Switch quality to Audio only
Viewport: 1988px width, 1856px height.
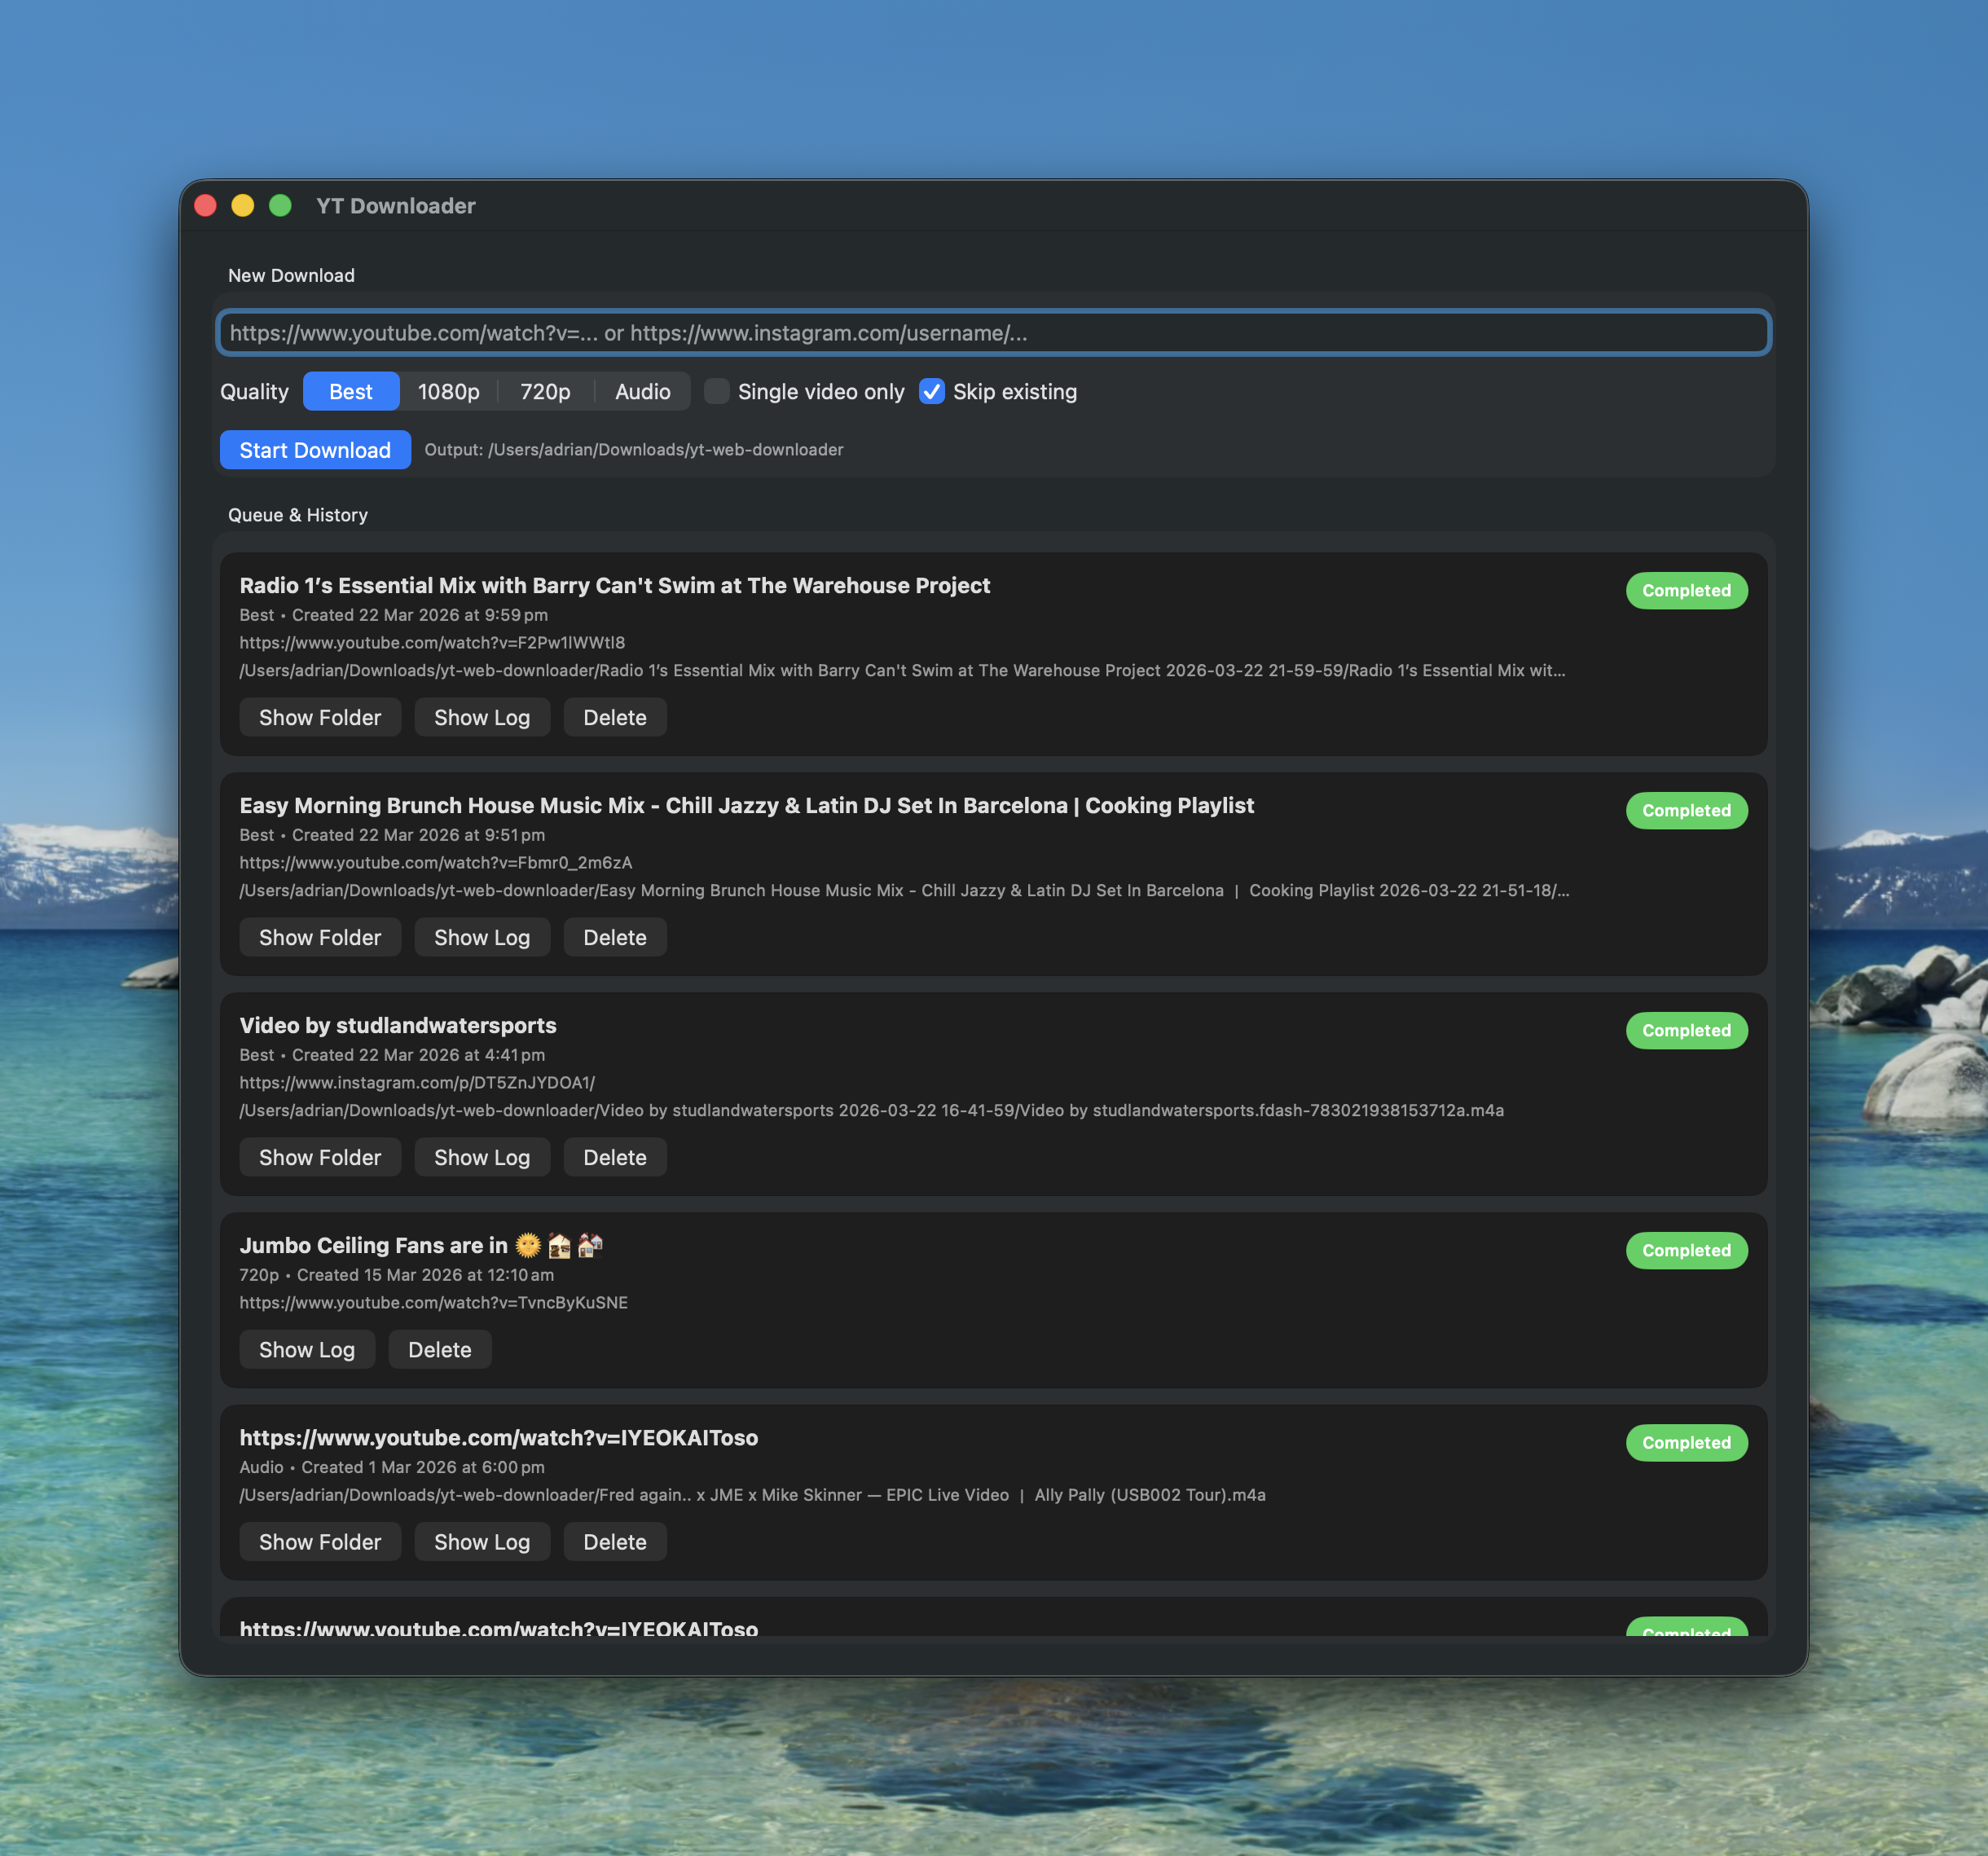coord(641,391)
